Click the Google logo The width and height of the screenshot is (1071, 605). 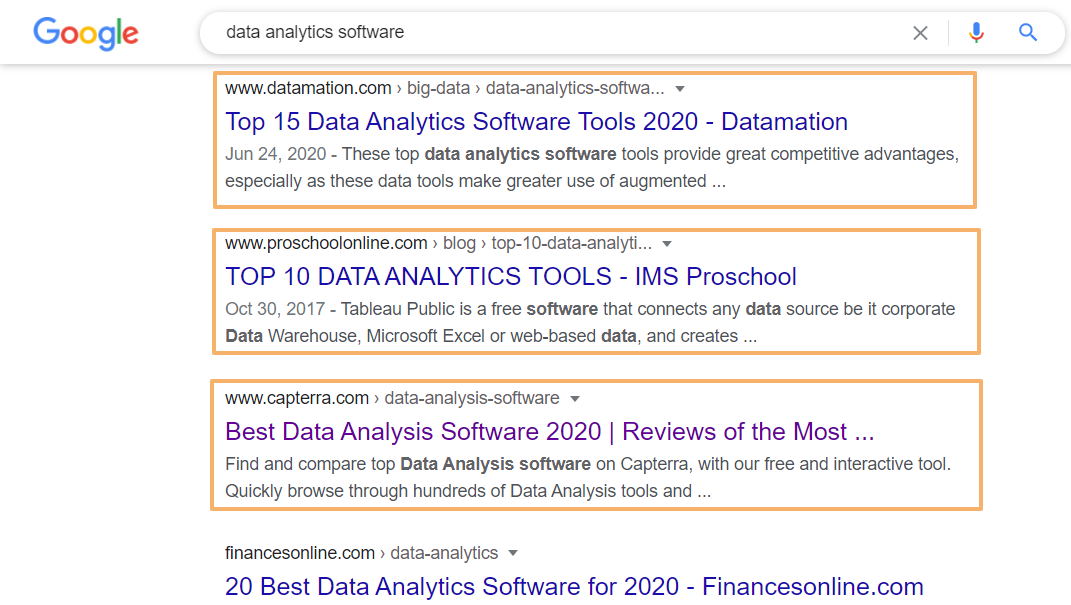pos(86,33)
